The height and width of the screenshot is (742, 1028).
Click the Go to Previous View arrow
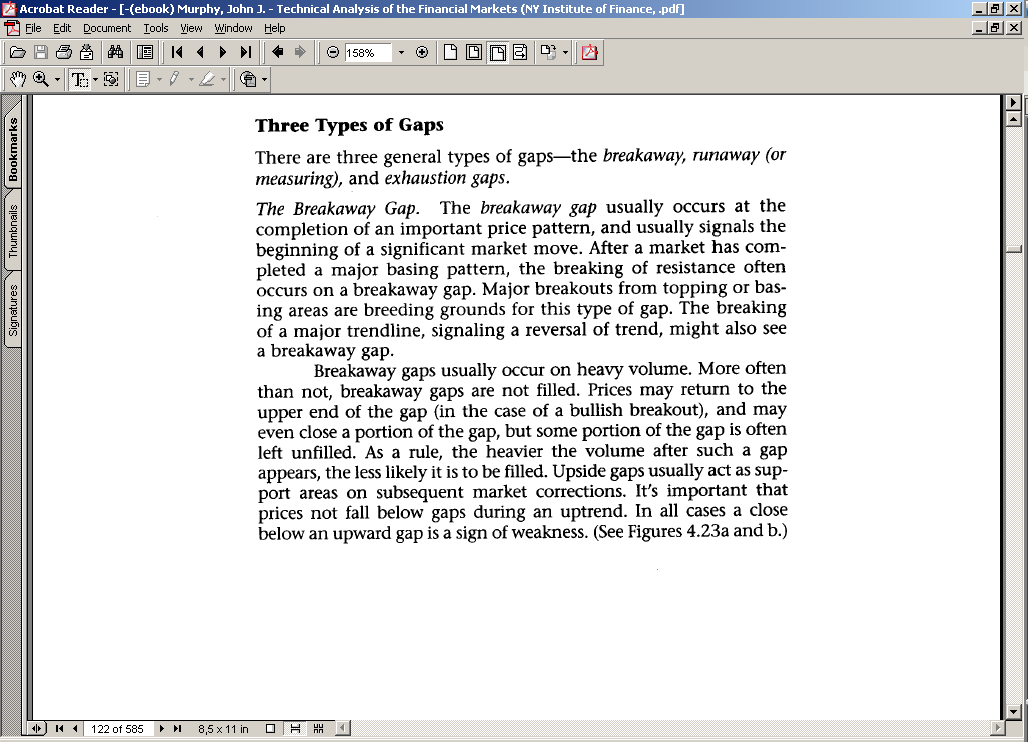click(277, 52)
